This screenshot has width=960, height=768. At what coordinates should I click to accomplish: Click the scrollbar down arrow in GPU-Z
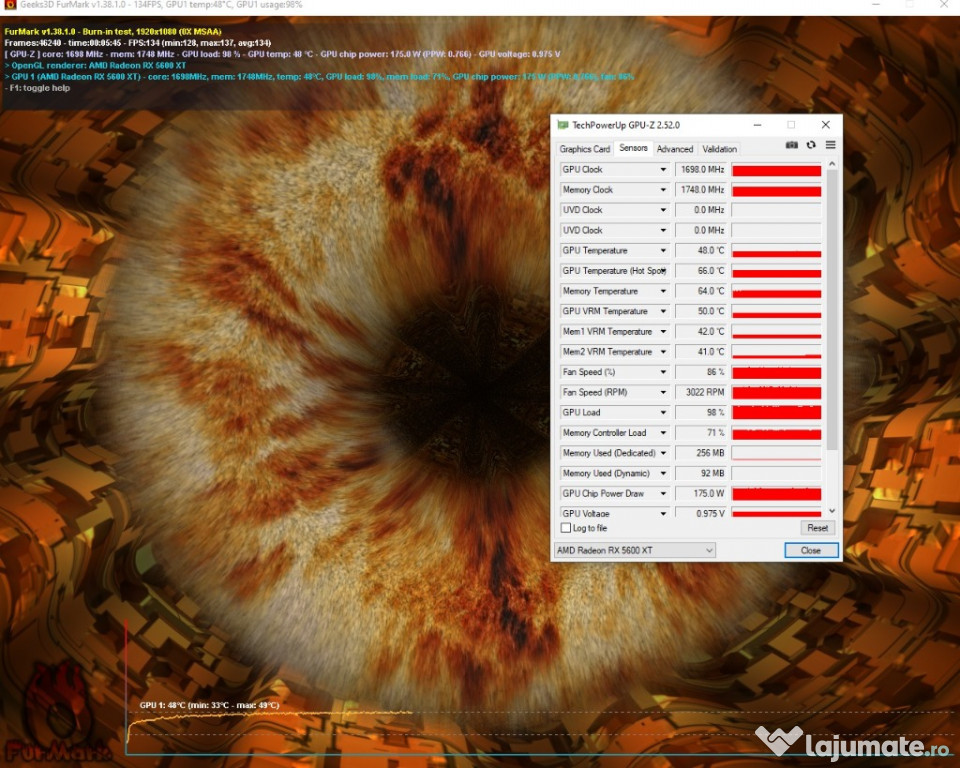tap(831, 511)
